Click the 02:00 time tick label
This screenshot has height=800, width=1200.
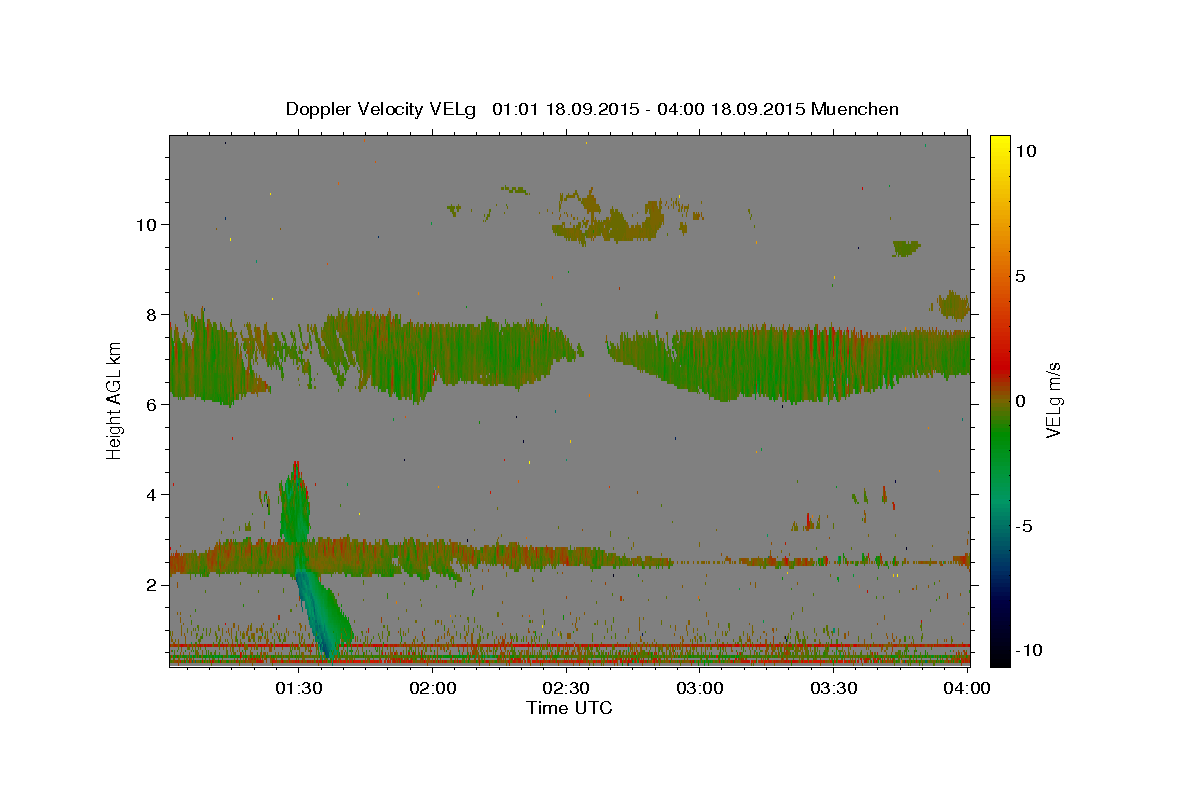pyautogui.click(x=433, y=688)
